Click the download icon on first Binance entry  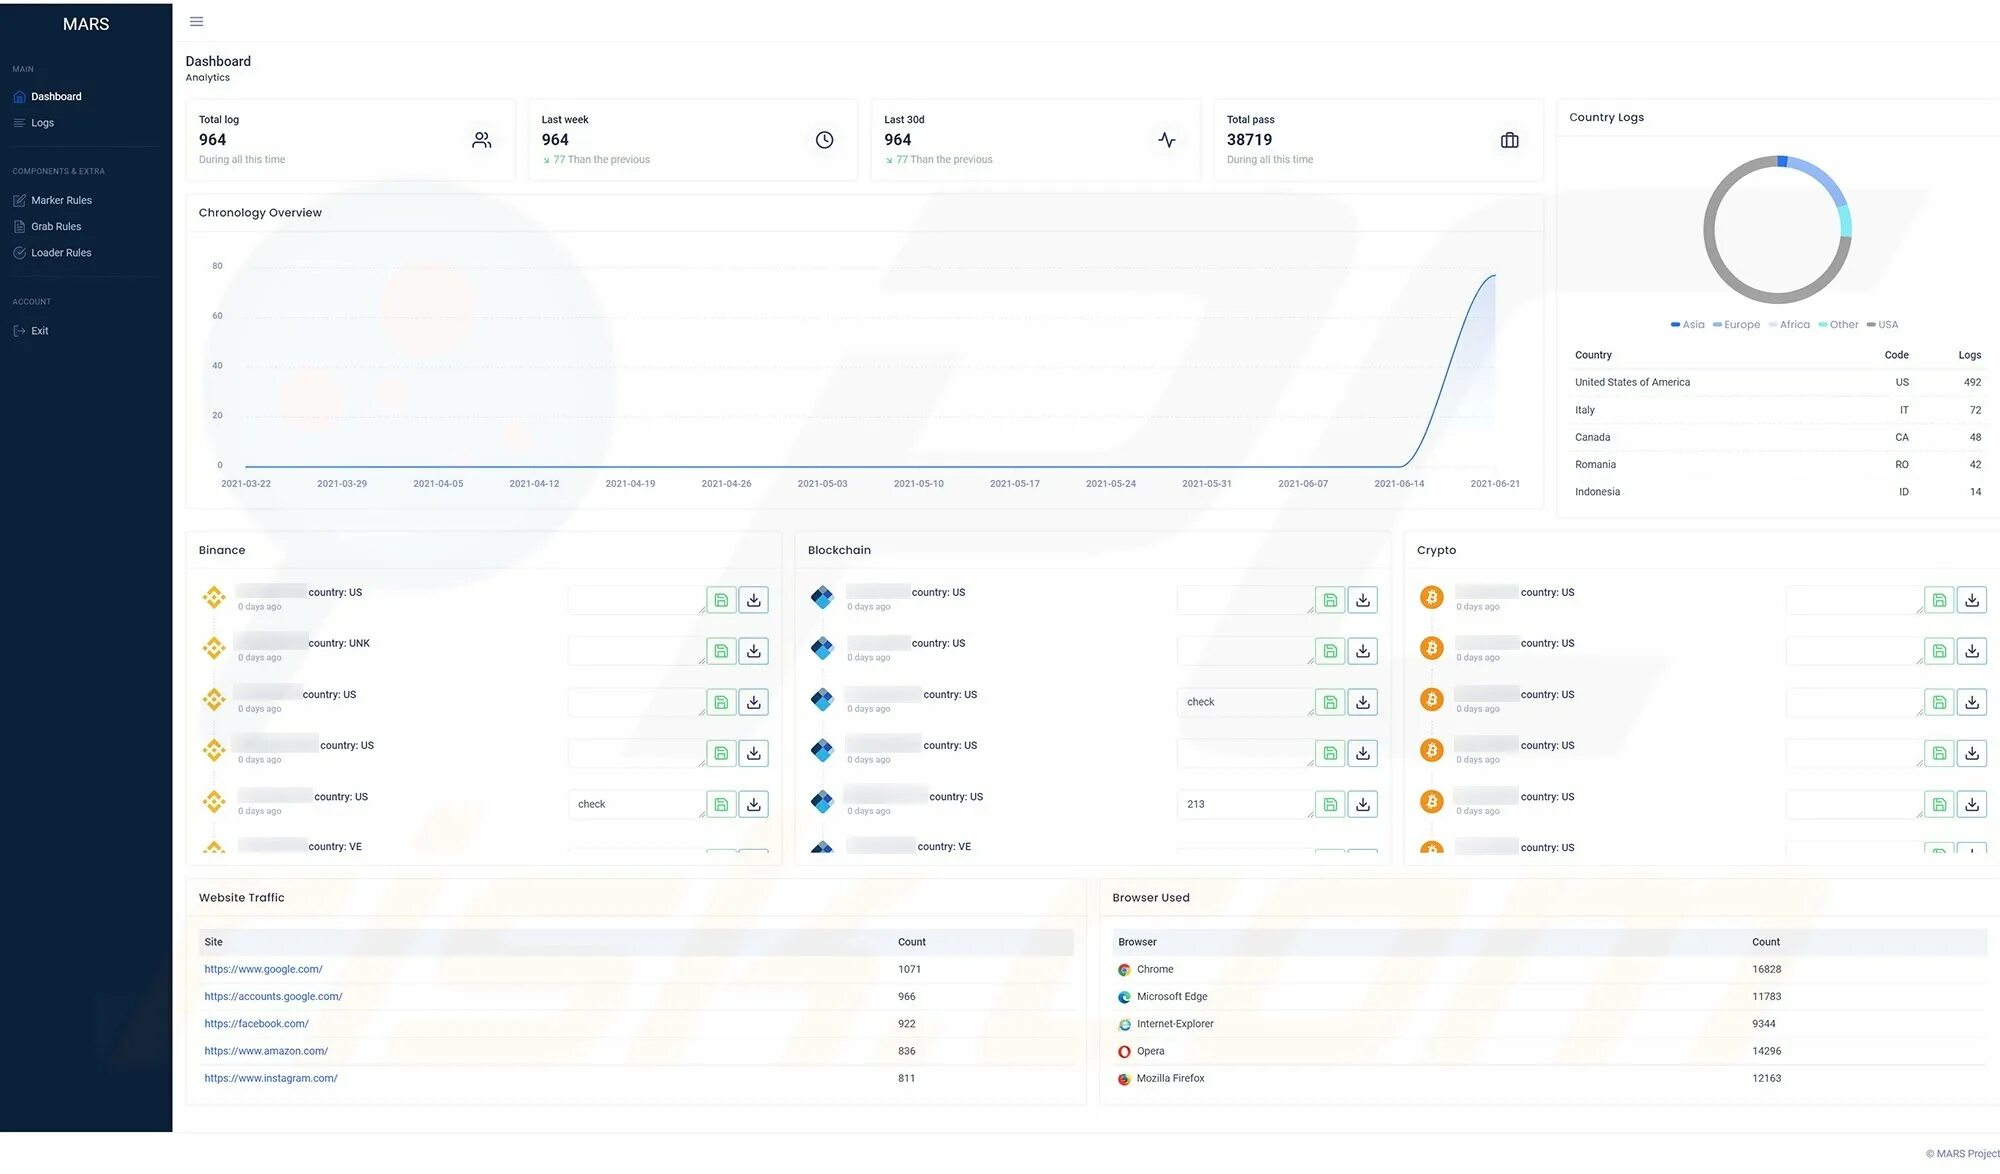[x=753, y=598]
